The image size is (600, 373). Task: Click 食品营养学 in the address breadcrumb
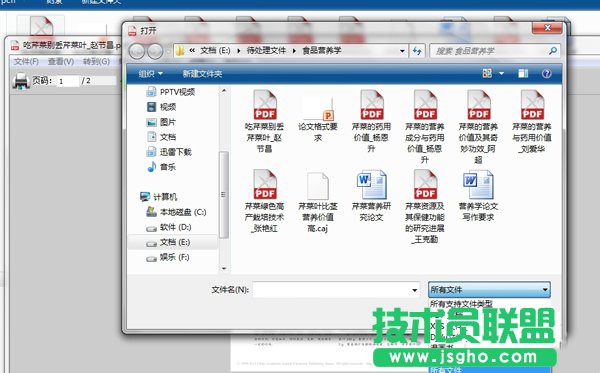click(321, 50)
